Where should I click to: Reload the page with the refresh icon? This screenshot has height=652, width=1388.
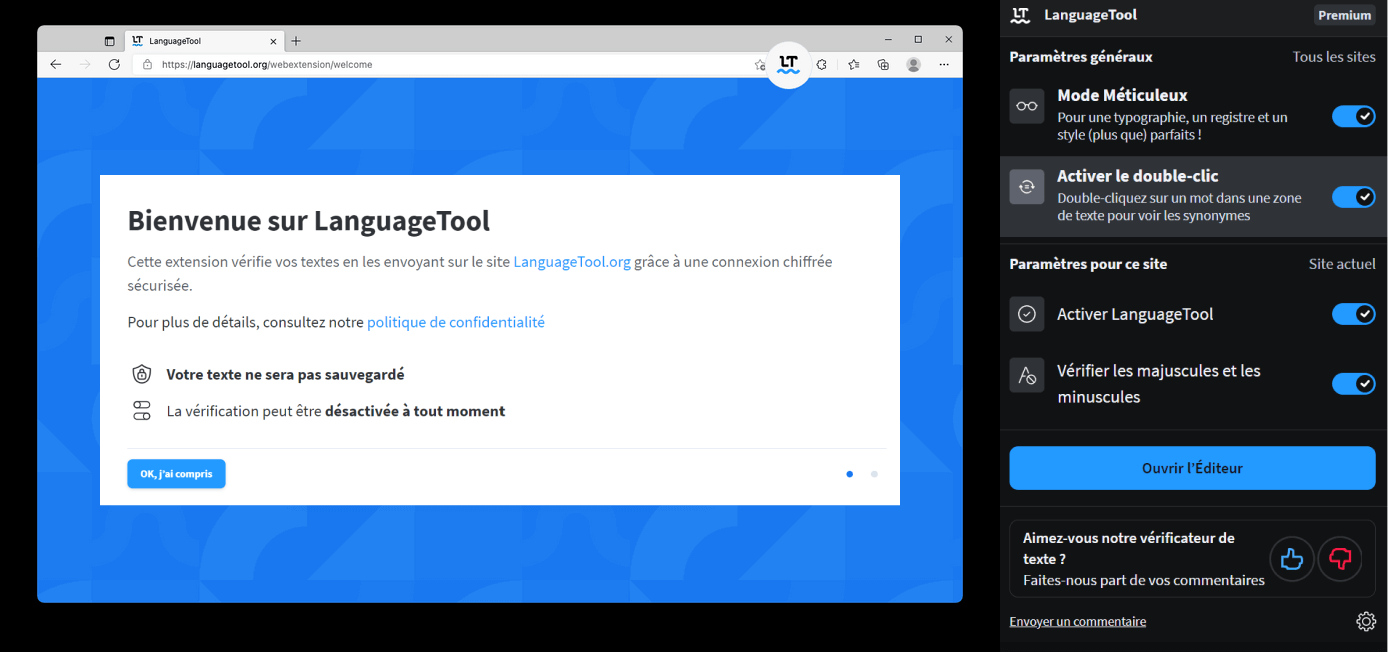[114, 64]
